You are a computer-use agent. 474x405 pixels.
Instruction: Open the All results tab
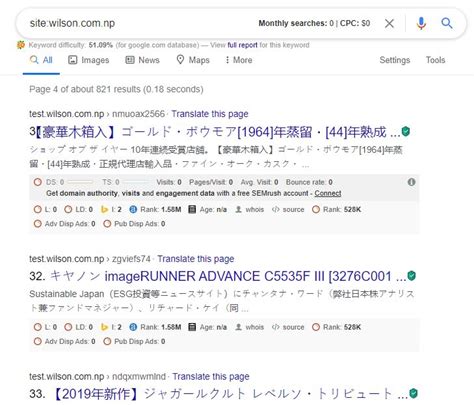[41, 60]
